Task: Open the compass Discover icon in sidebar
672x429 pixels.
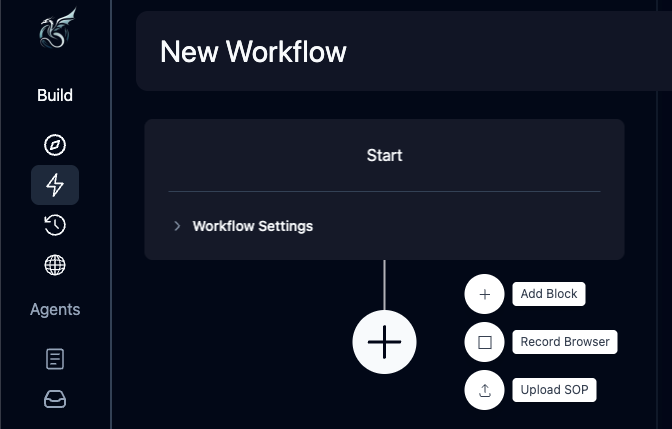Action: 55,145
